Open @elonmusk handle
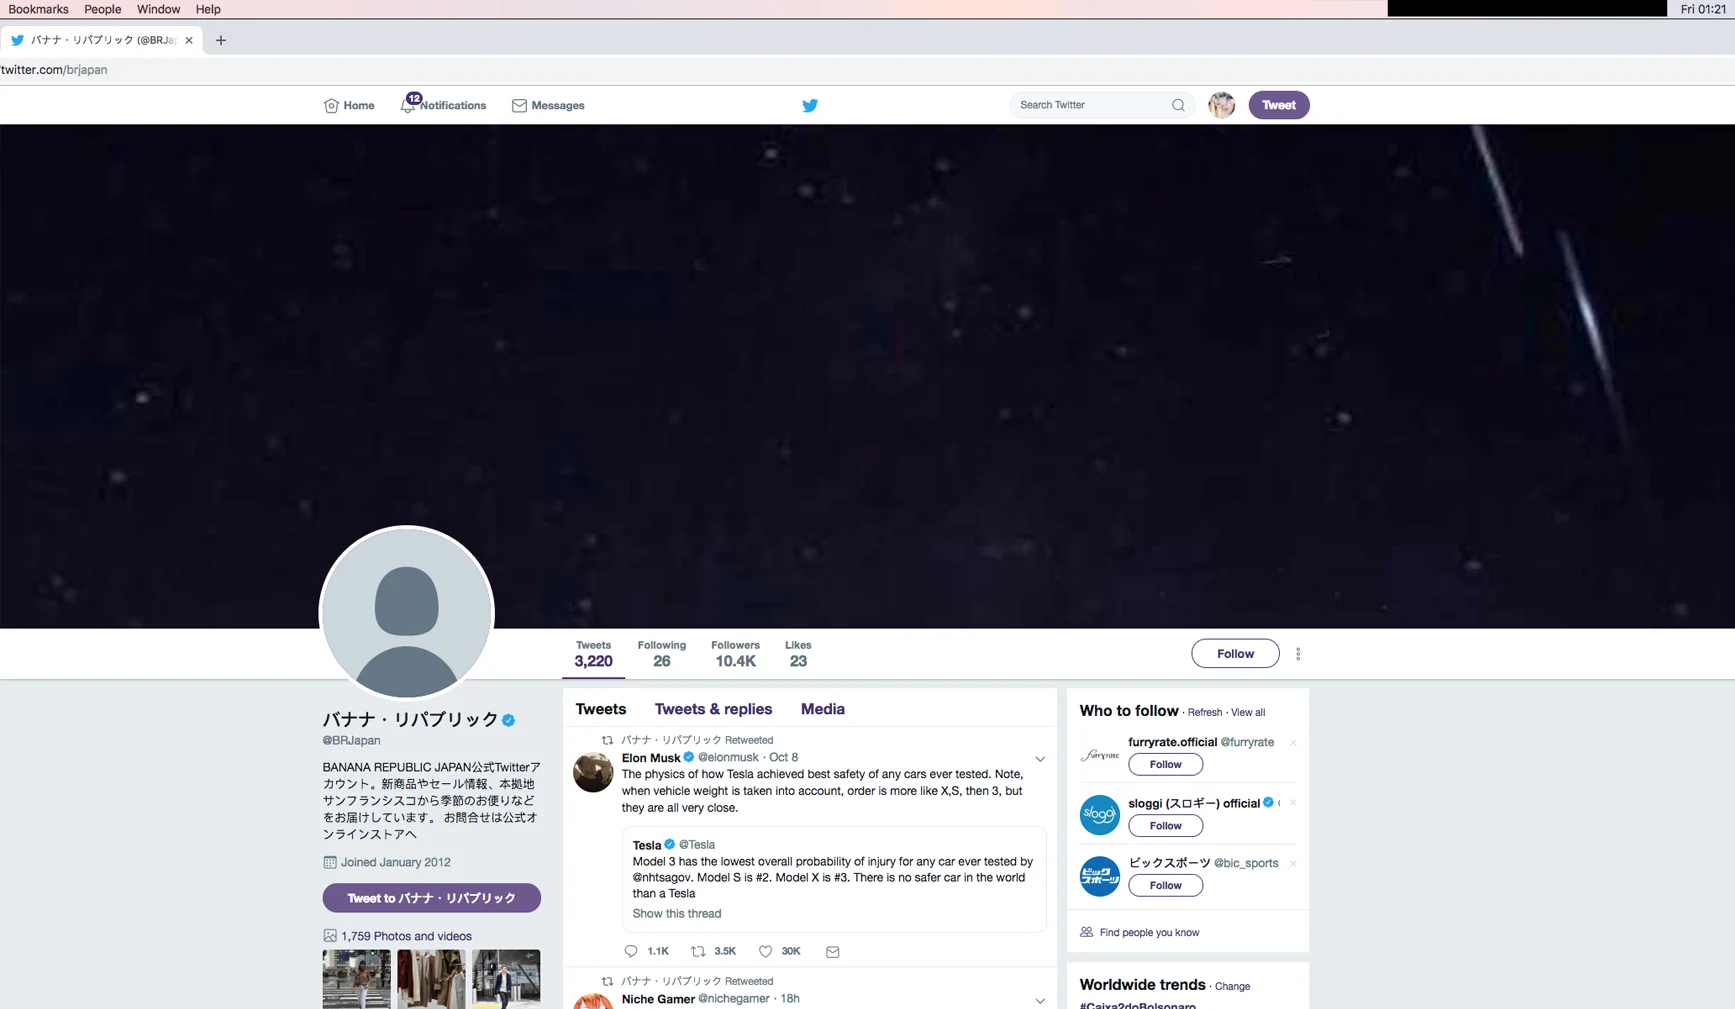Screen dimensions: 1735x1009 (728, 757)
